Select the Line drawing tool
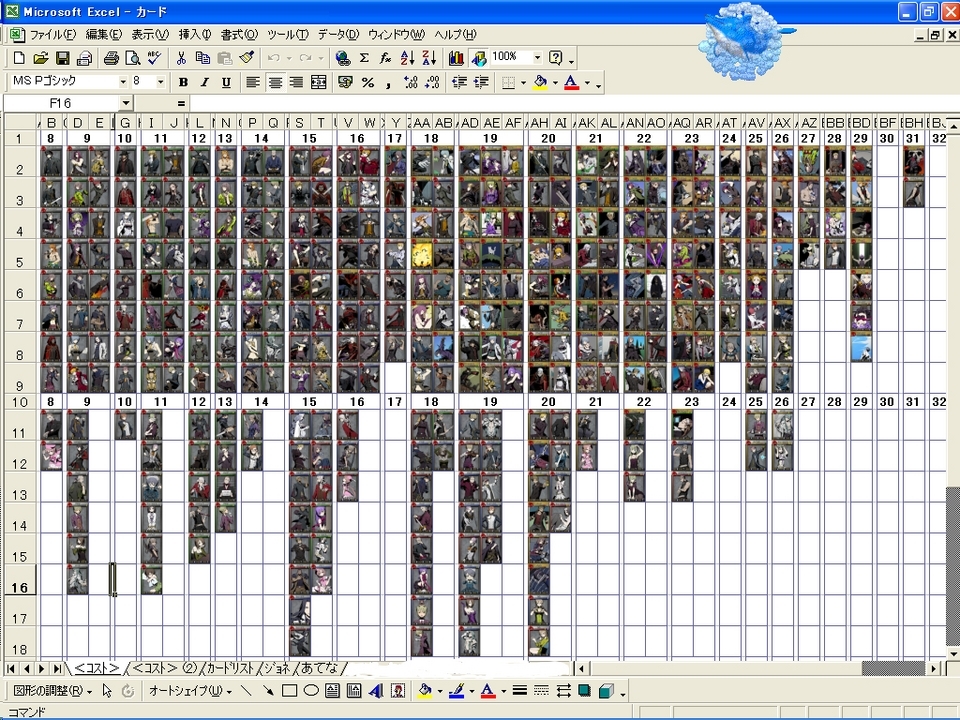The height and width of the screenshot is (720, 960). pos(246,691)
